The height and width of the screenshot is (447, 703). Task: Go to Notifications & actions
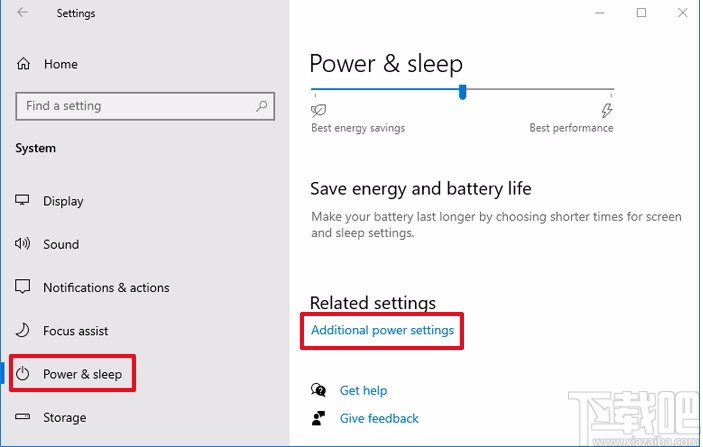point(106,287)
